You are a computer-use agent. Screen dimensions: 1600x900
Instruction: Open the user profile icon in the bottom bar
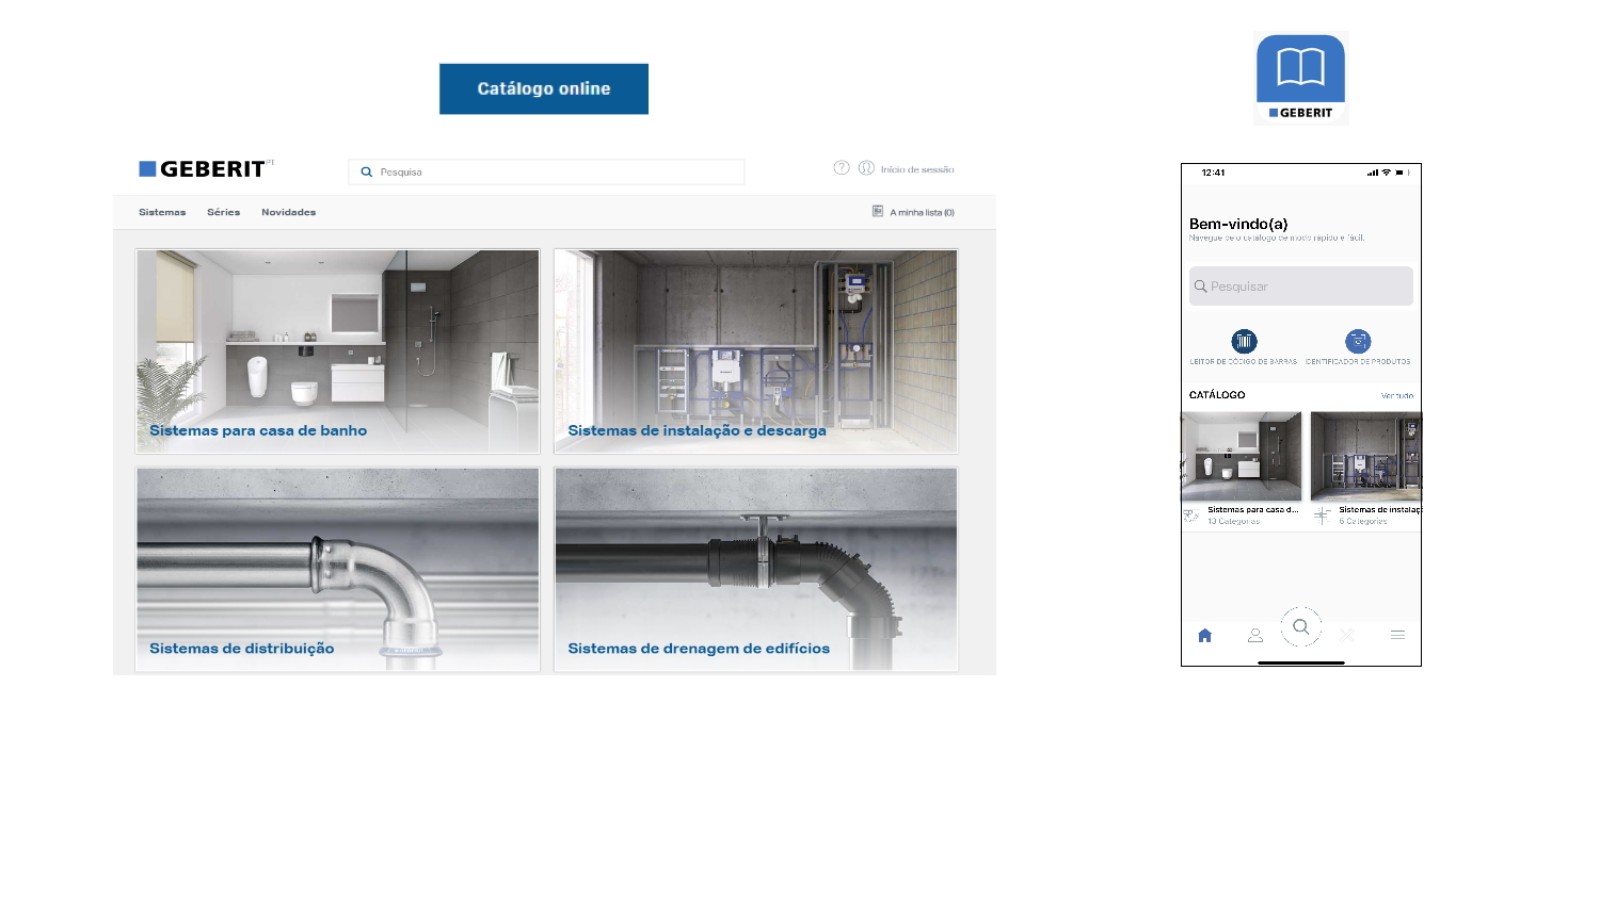click(1256, 634)
